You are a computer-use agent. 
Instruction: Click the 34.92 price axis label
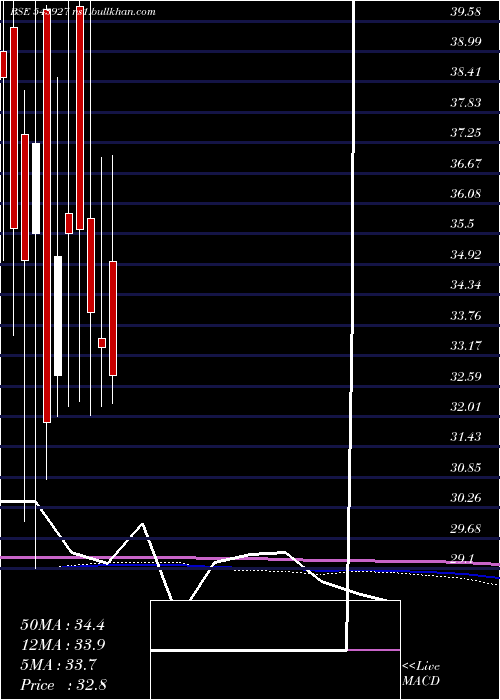tap(466, 254)
